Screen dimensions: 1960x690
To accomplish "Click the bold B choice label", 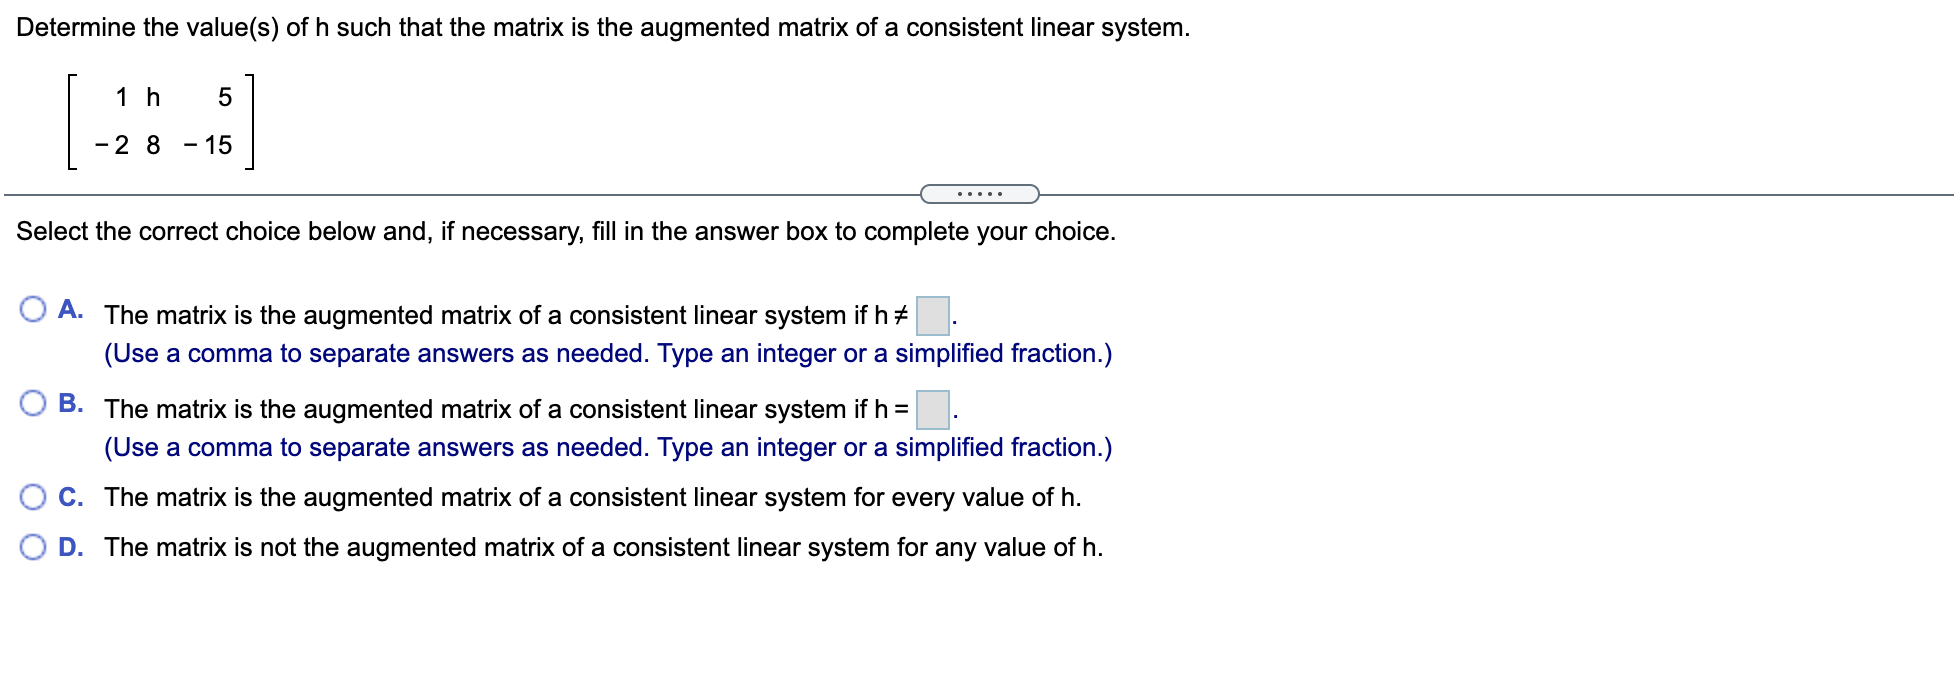I will click(x=70, y=400).
